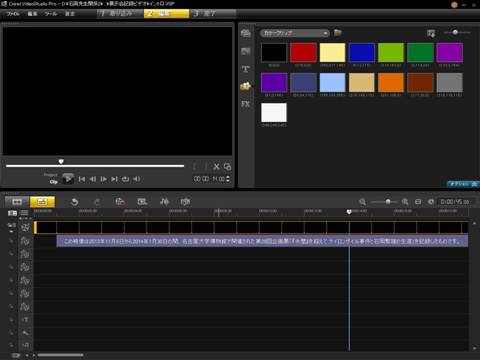Click the thumbnail size slider in library

click(x=457, y=32)
